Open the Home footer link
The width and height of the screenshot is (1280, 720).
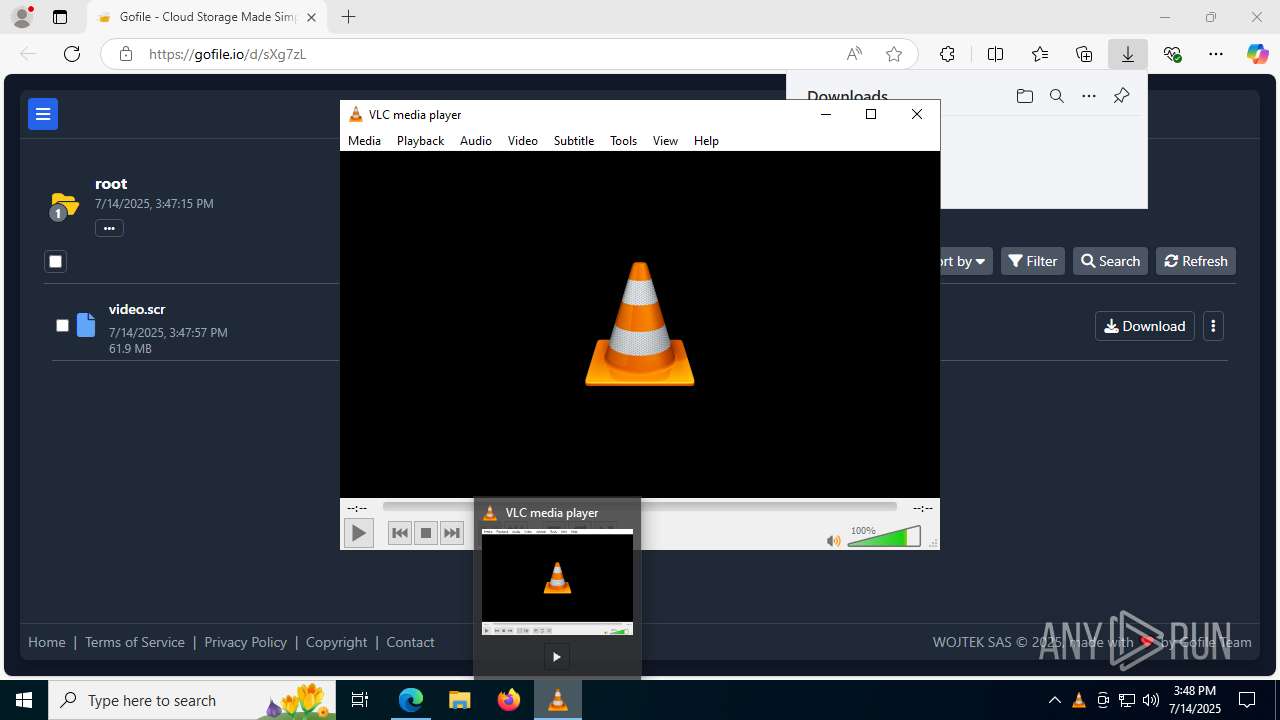pyautogui.click(x=47, y=642)
